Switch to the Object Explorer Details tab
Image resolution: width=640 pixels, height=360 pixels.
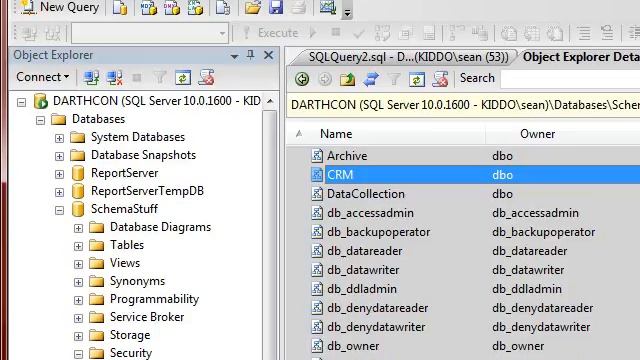tap(581, 57)
